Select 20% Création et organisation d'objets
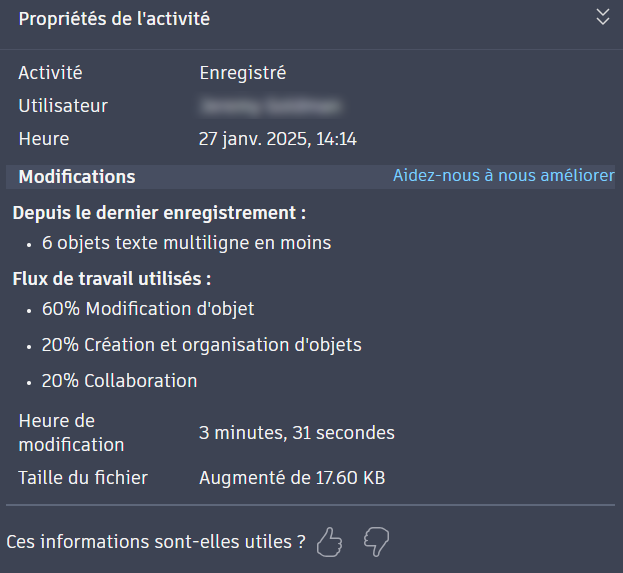This screenshot has height=573, width=623. point(201,345)
